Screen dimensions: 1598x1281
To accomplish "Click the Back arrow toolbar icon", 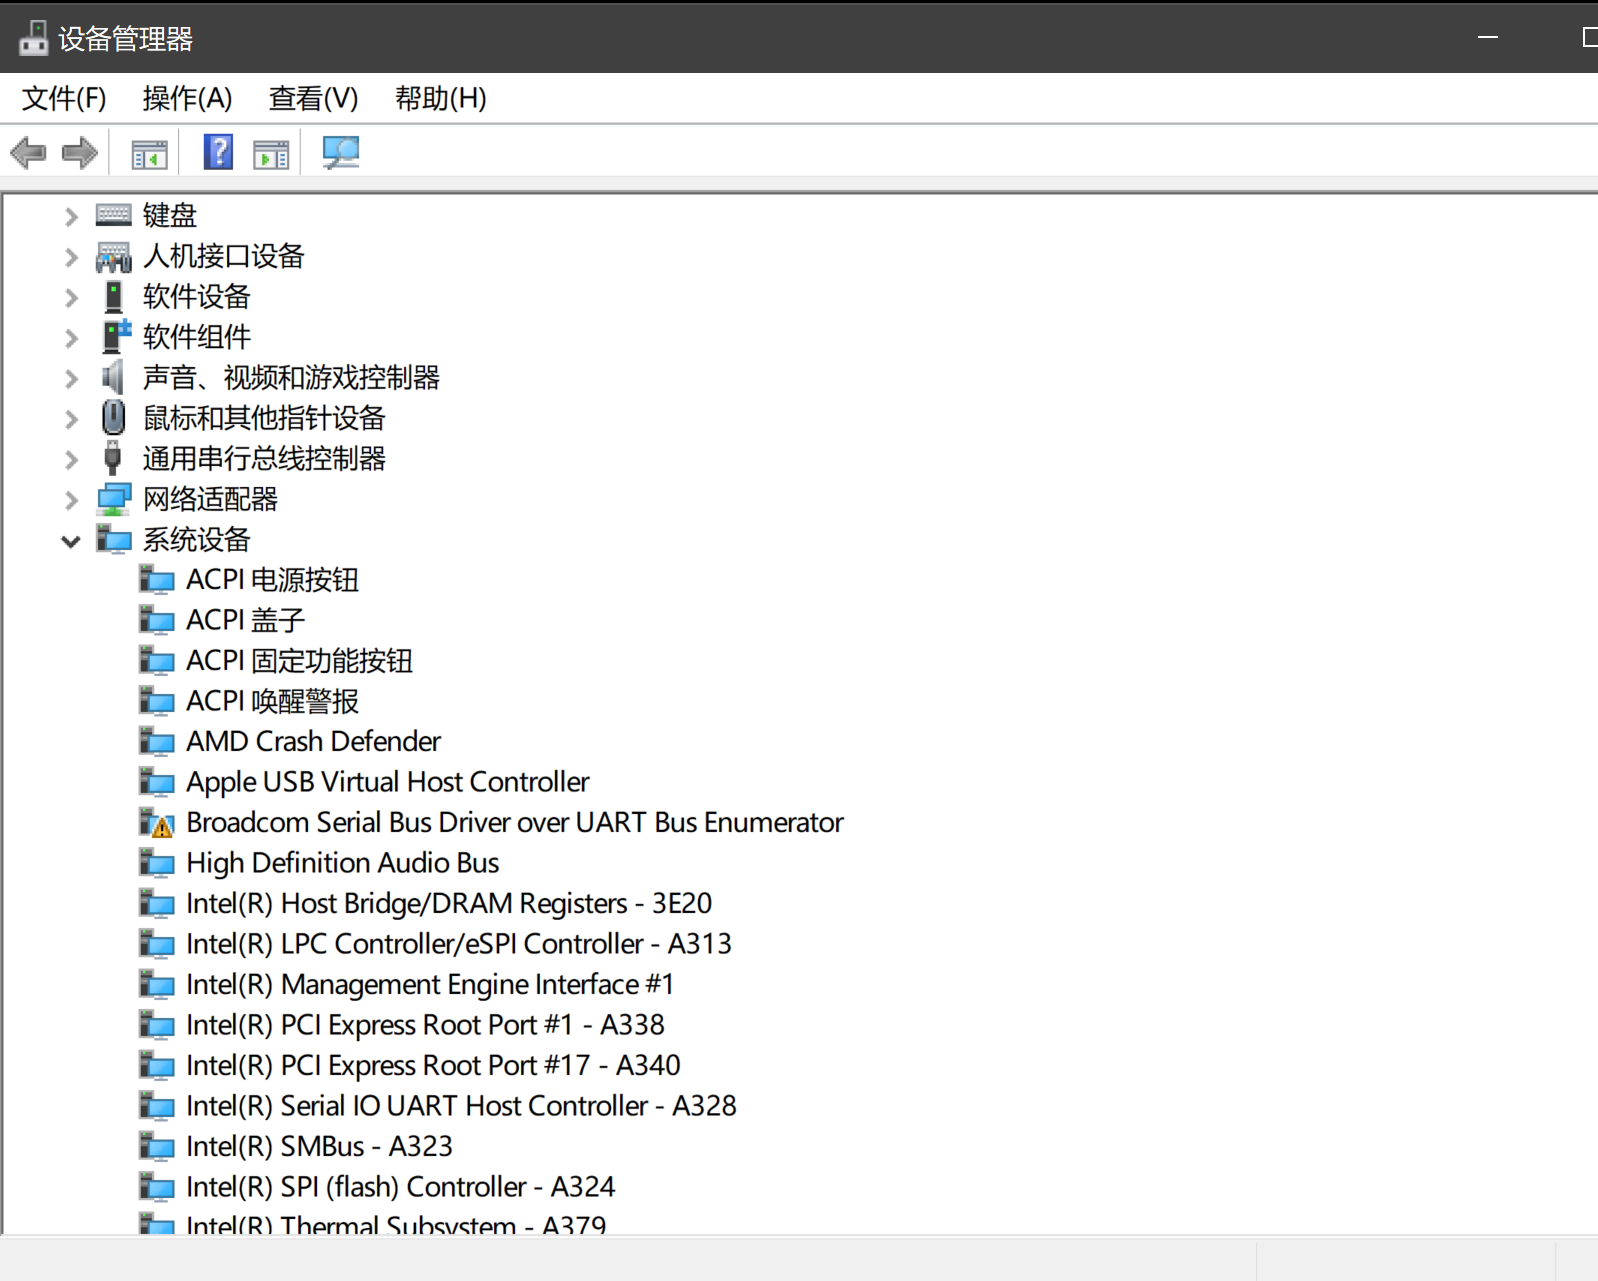I will click(x=28, y=153).
